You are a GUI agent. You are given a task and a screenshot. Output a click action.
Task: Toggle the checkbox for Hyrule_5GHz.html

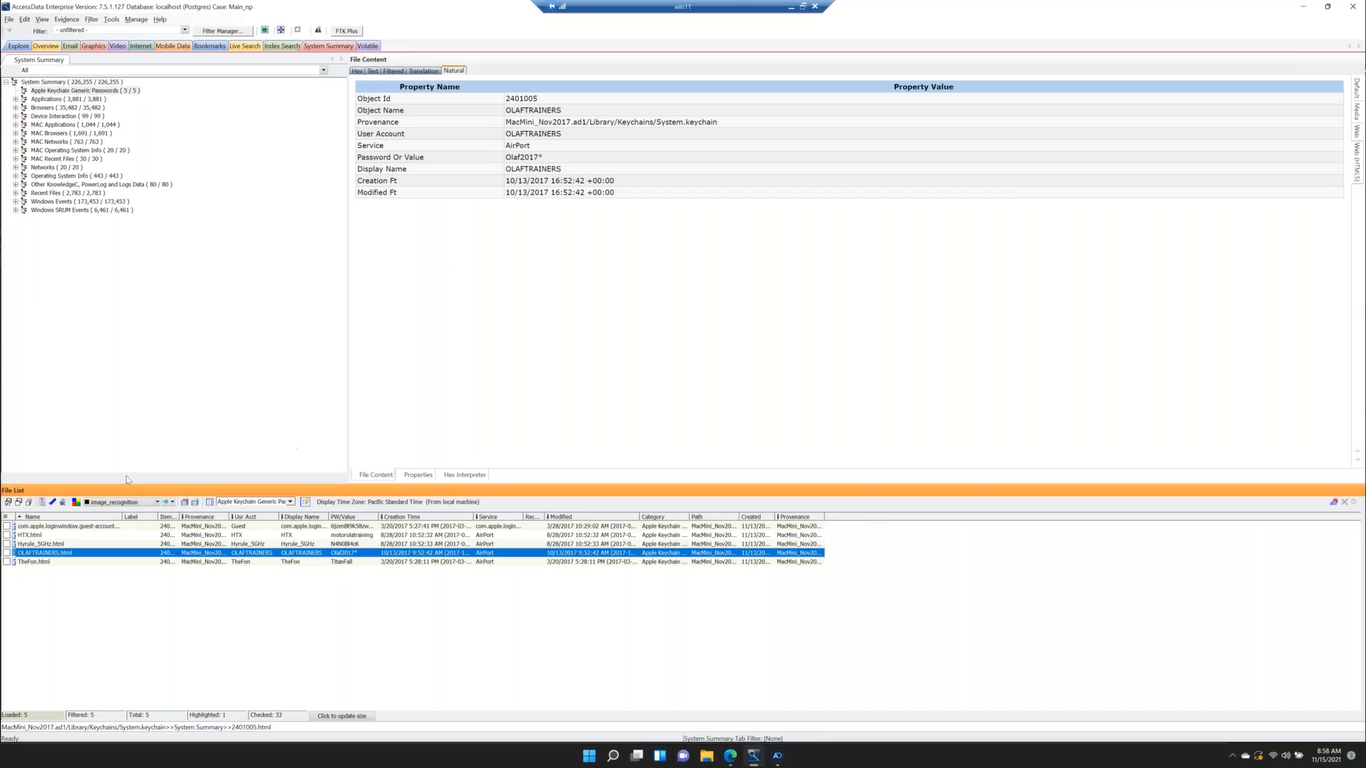pyautogui.click(x=7, y=544)
